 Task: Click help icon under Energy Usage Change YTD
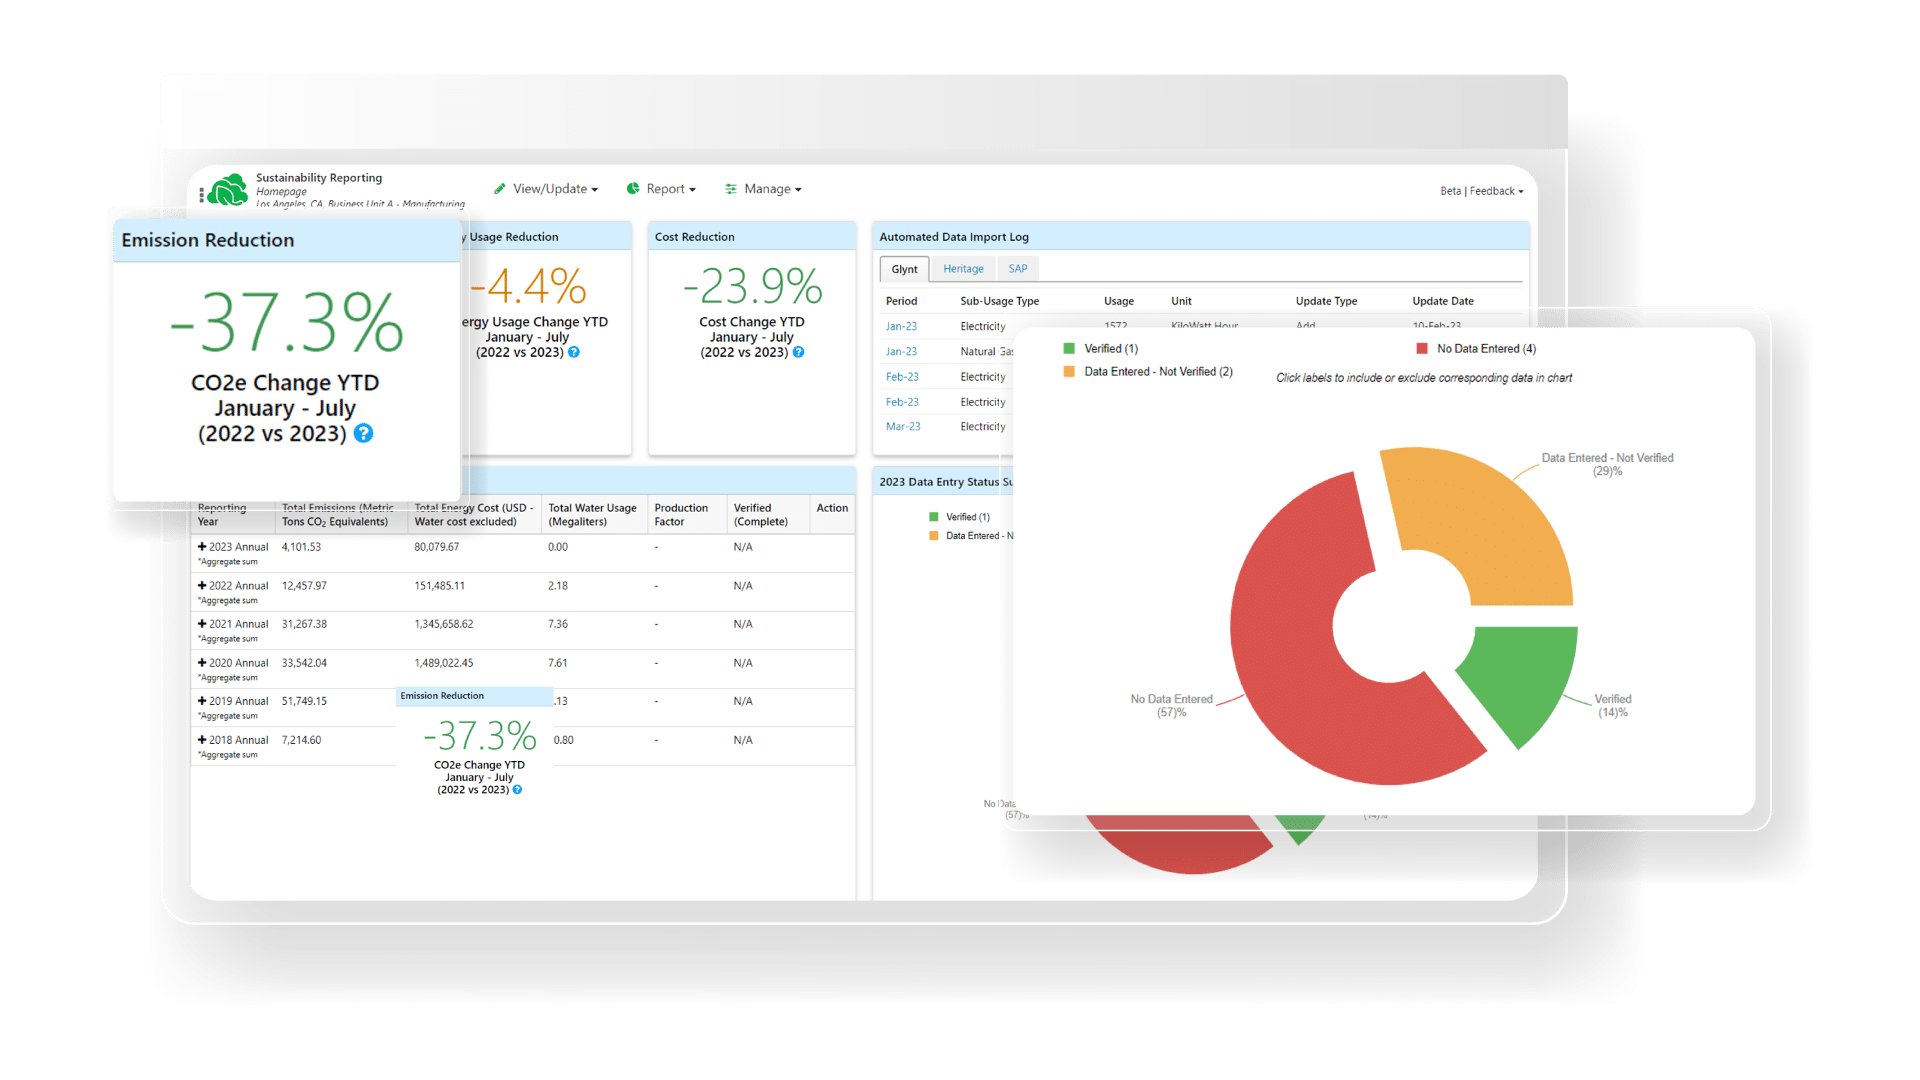coord(574,352)
